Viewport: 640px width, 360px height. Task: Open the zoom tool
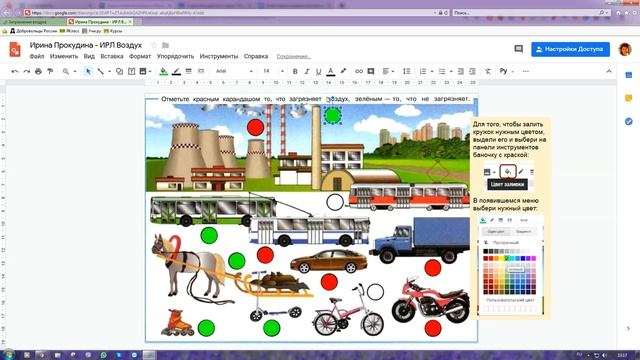(x=66, y=71)
